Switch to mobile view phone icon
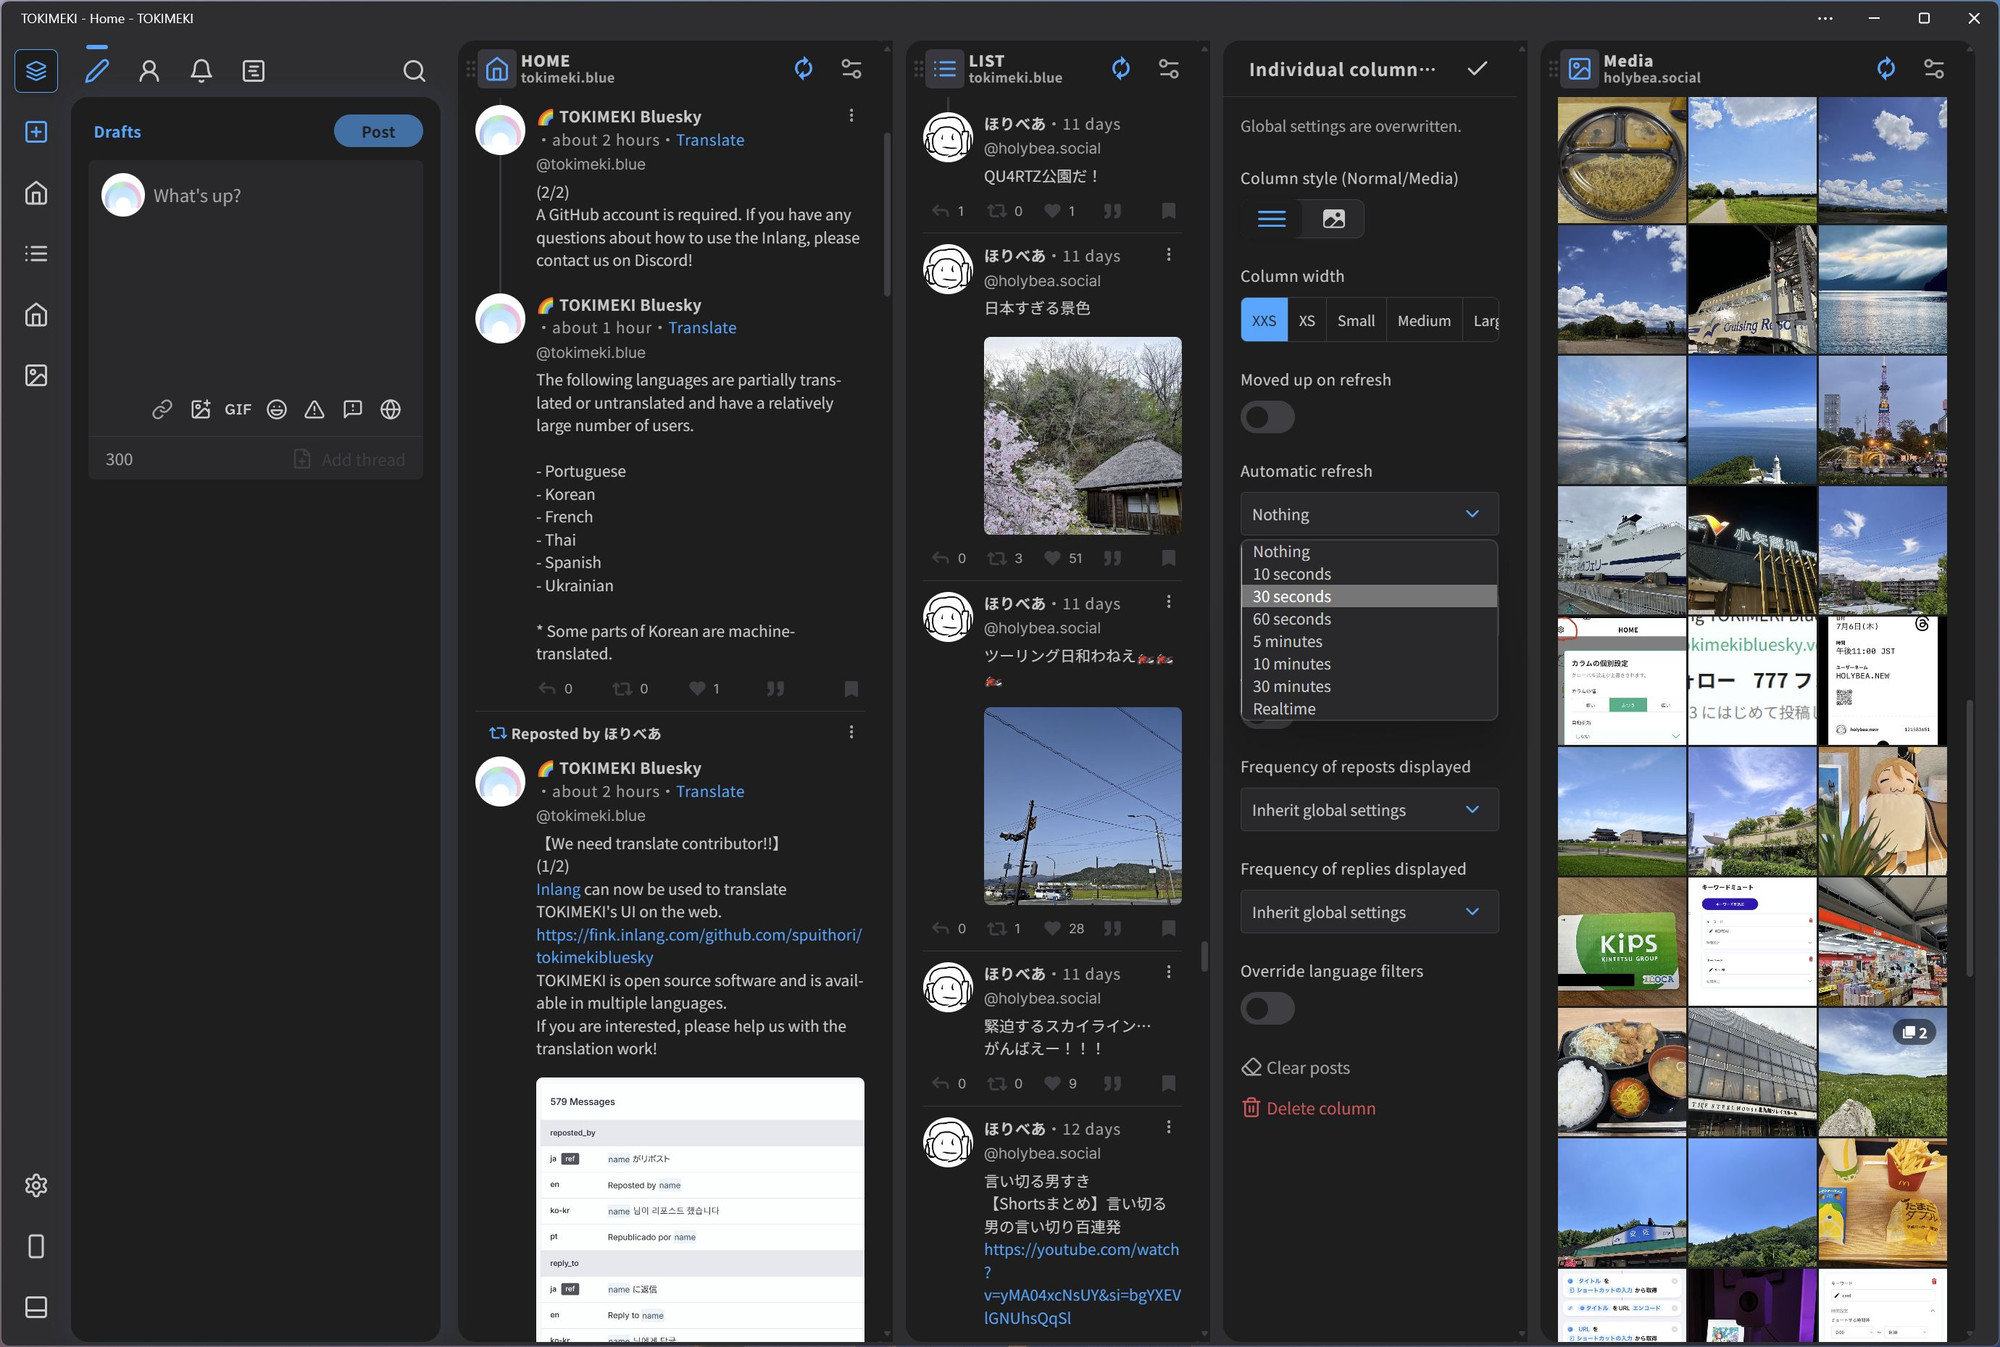 36,1247
